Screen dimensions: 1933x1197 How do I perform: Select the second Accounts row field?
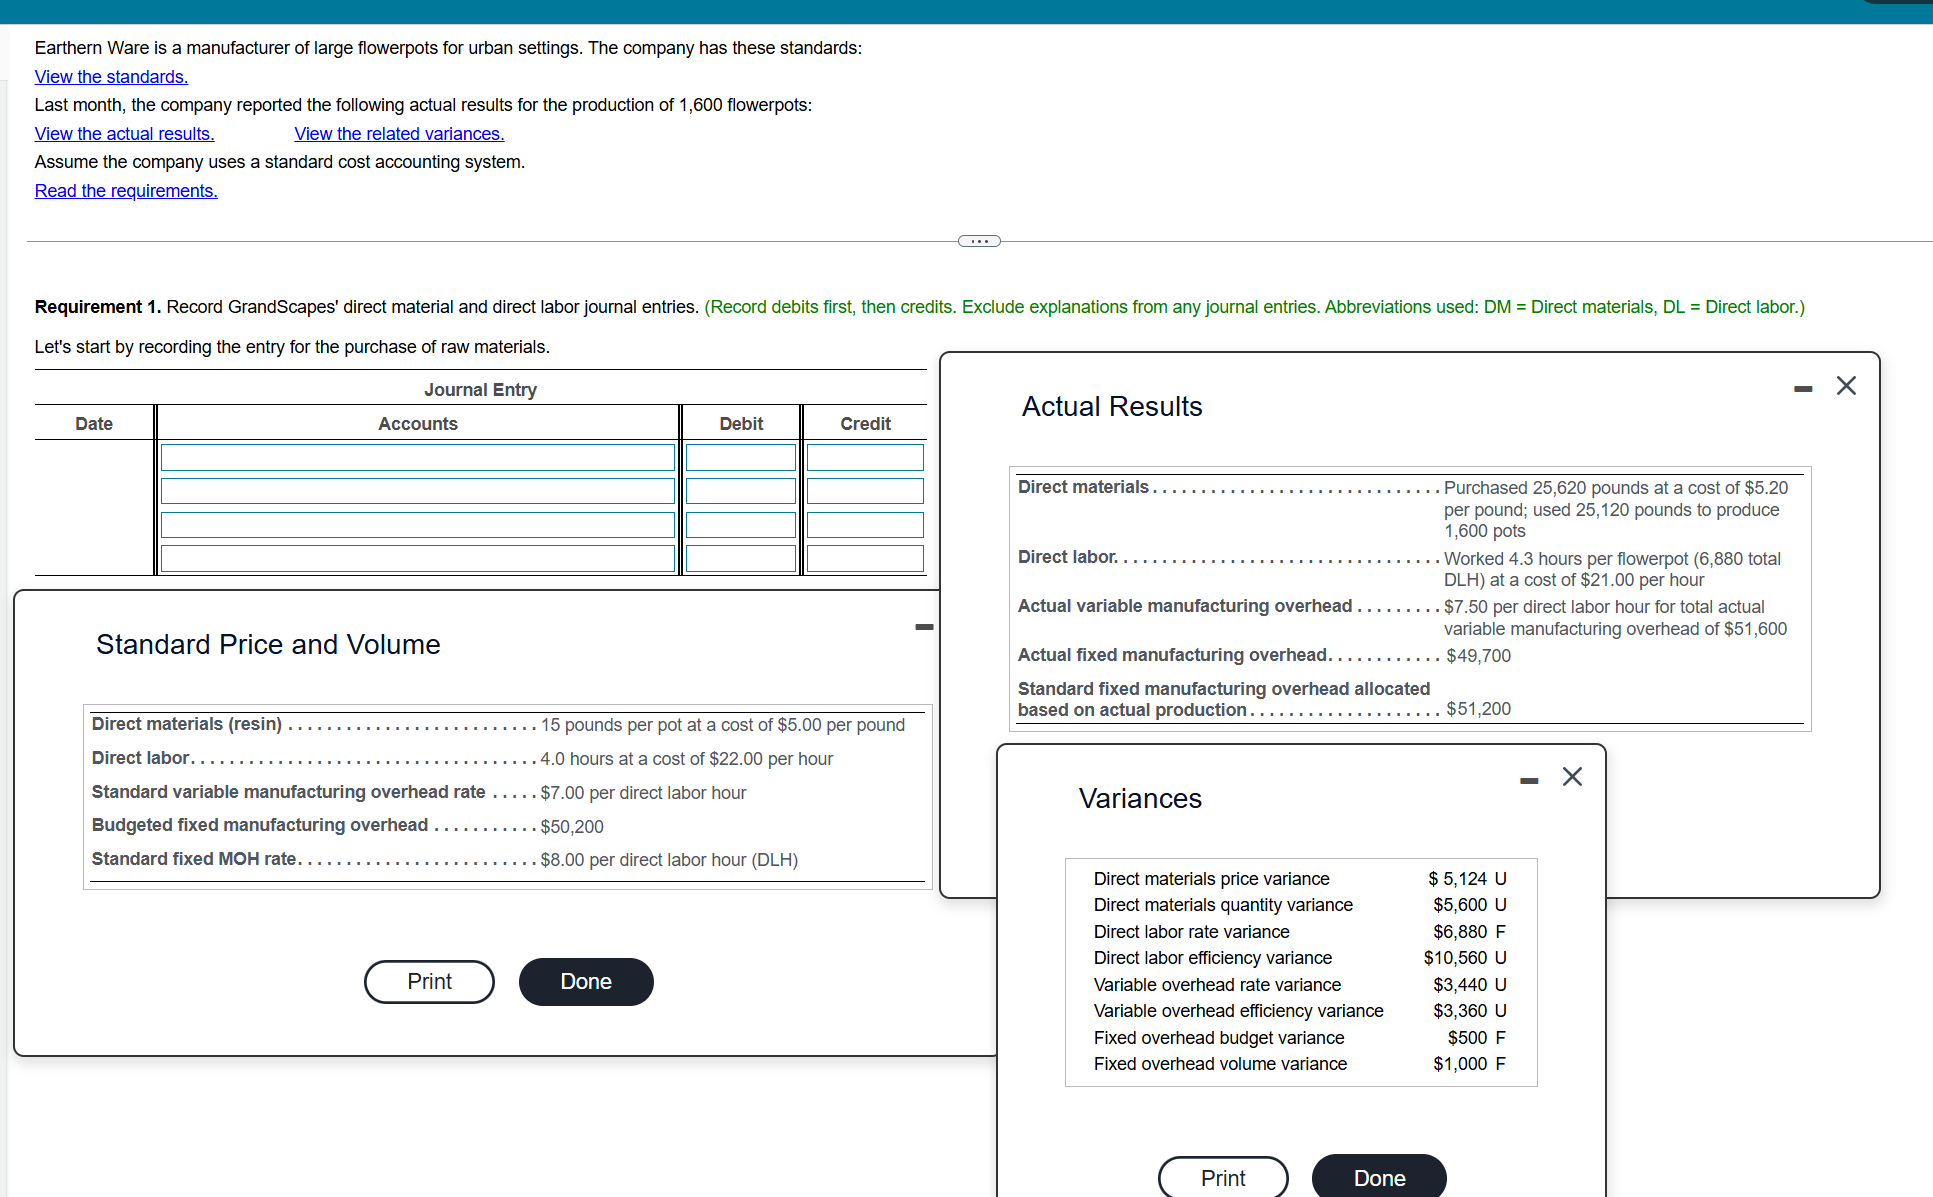point(417,491)
